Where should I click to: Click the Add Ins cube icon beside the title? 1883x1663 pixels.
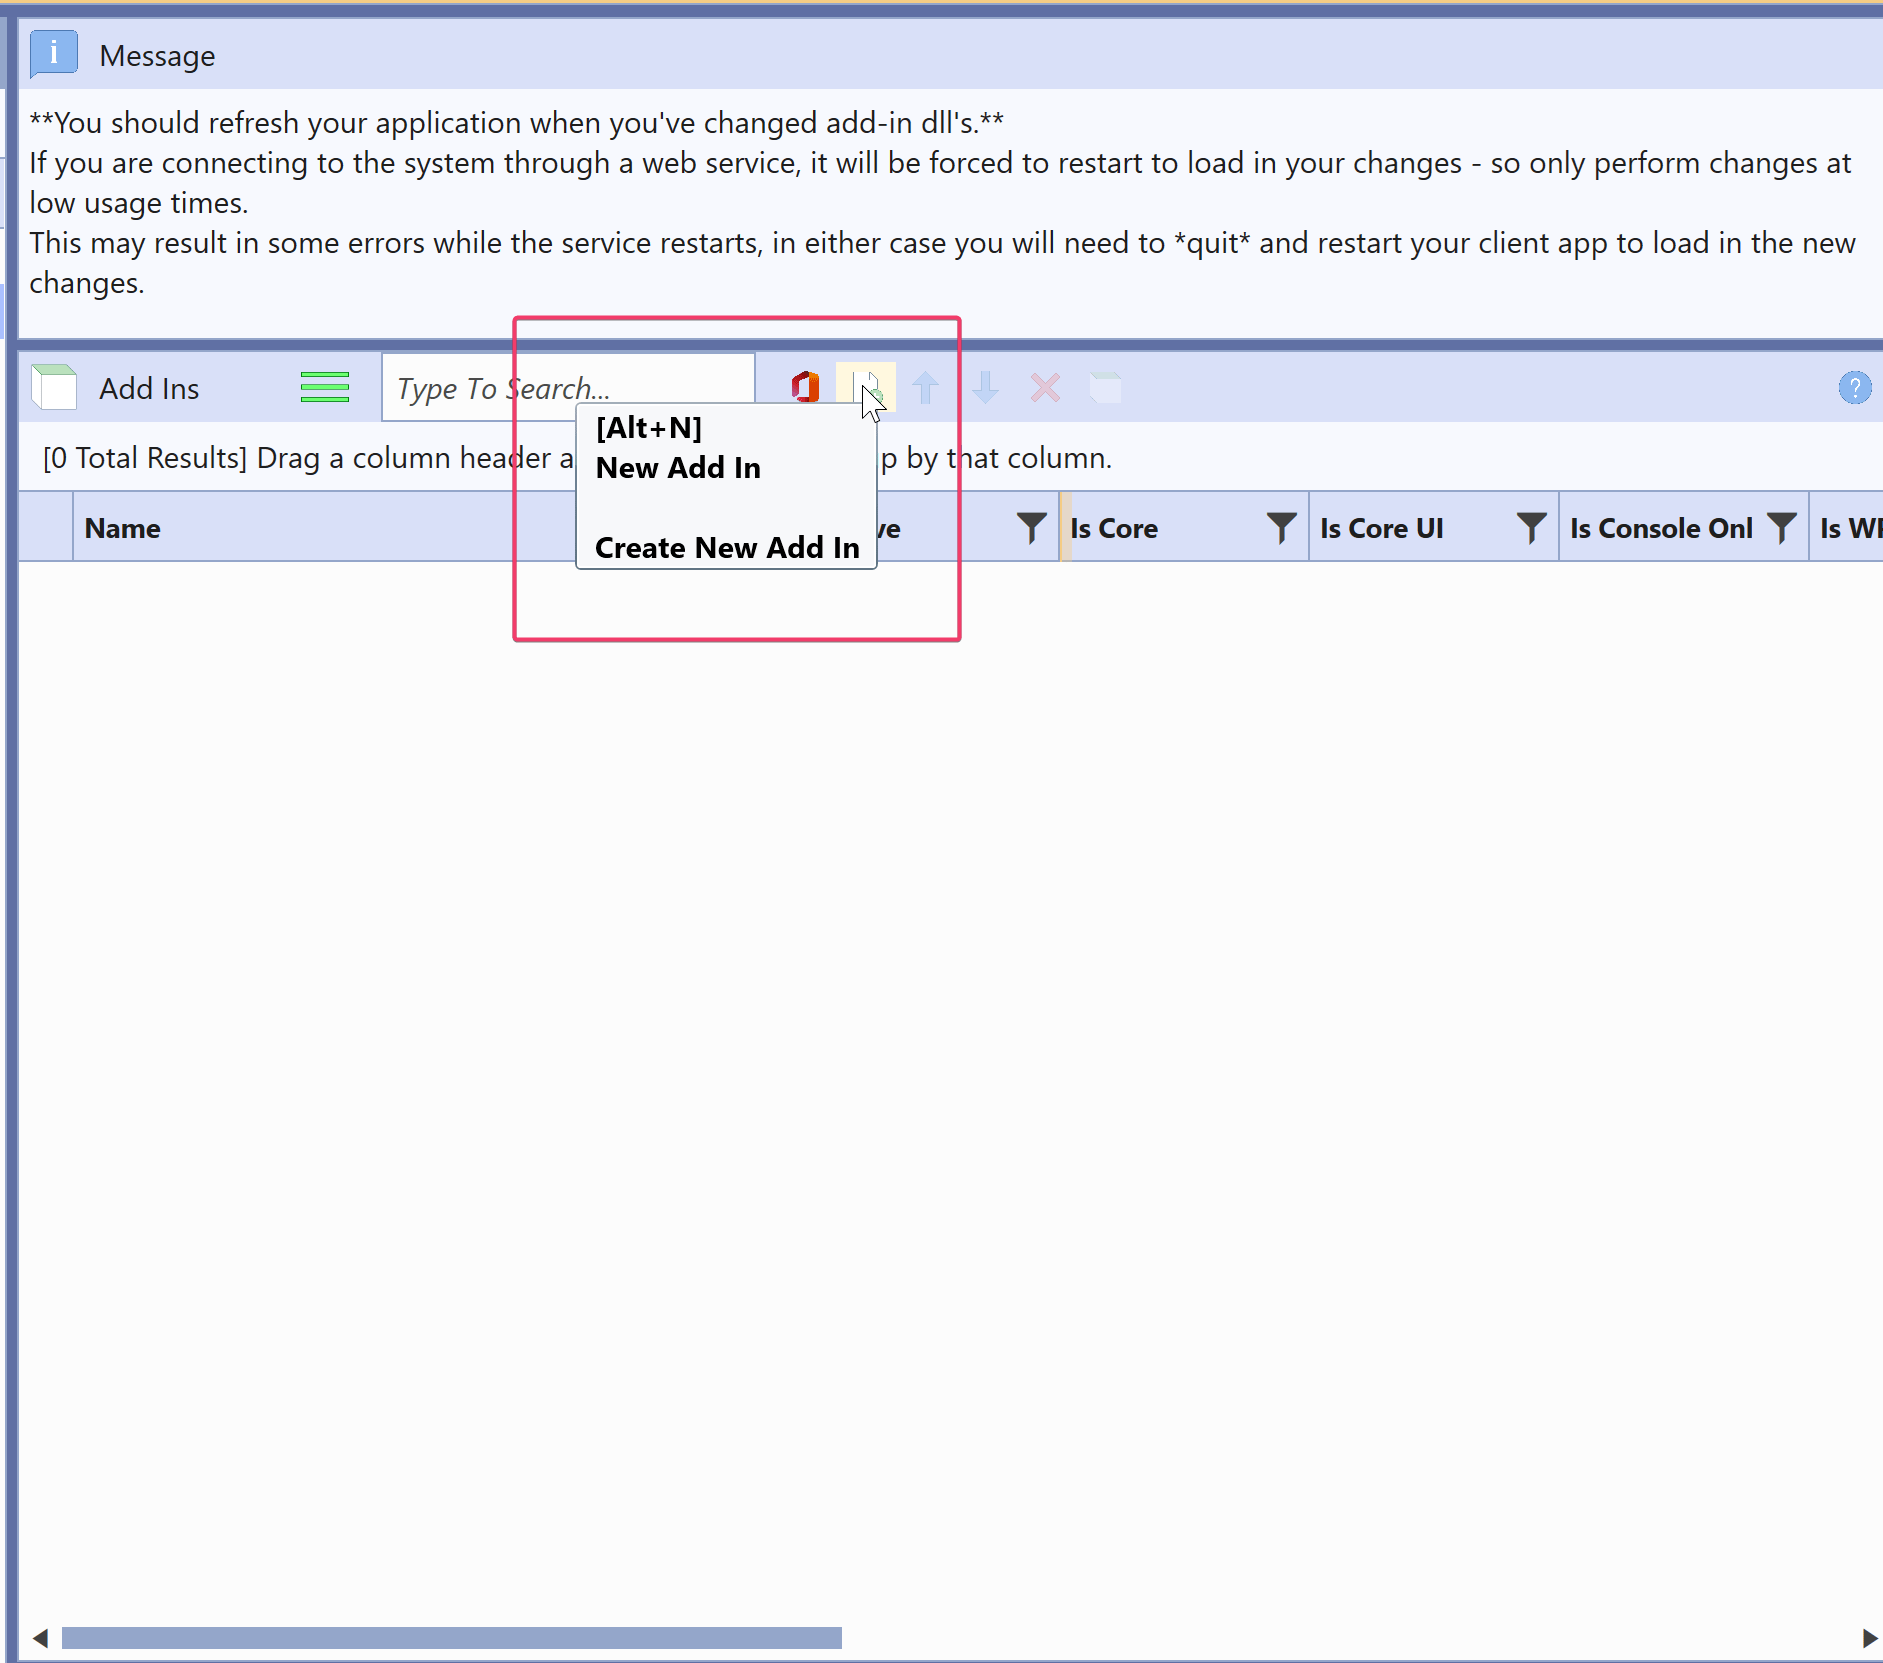(x=54, y=386)
